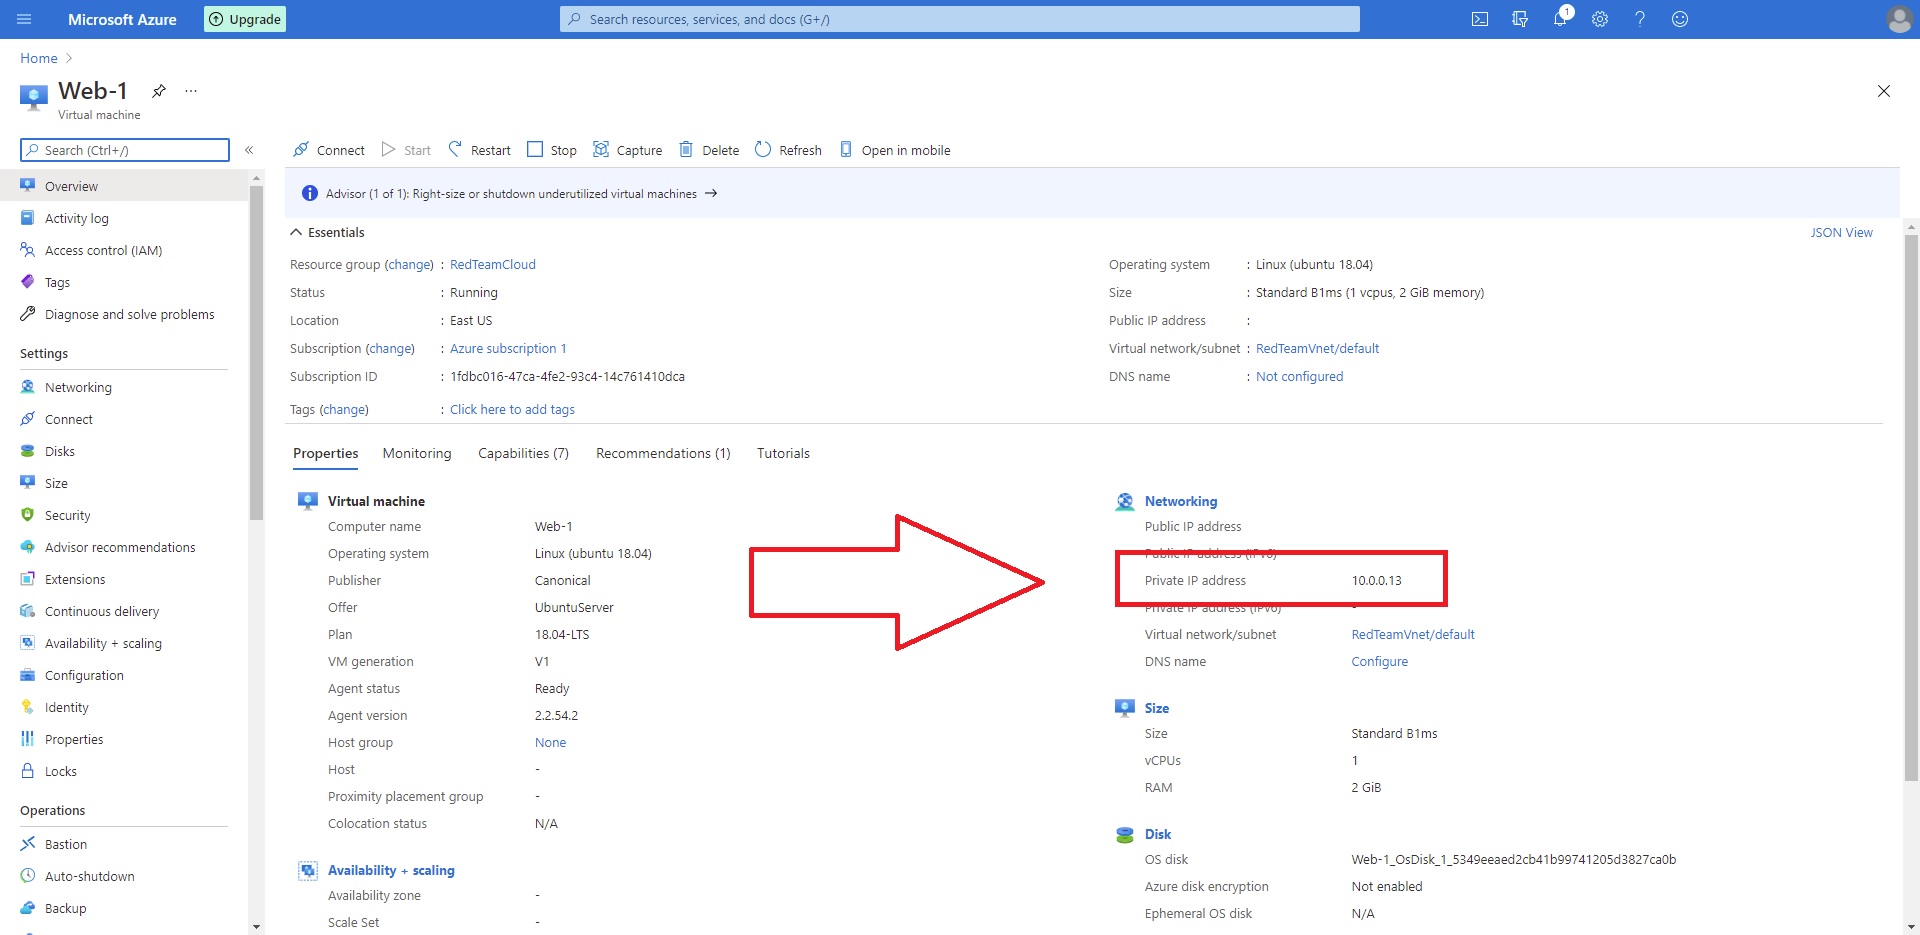Click Refresh in the VM toolbar
Screen dimensions: 1920x935
788,150
